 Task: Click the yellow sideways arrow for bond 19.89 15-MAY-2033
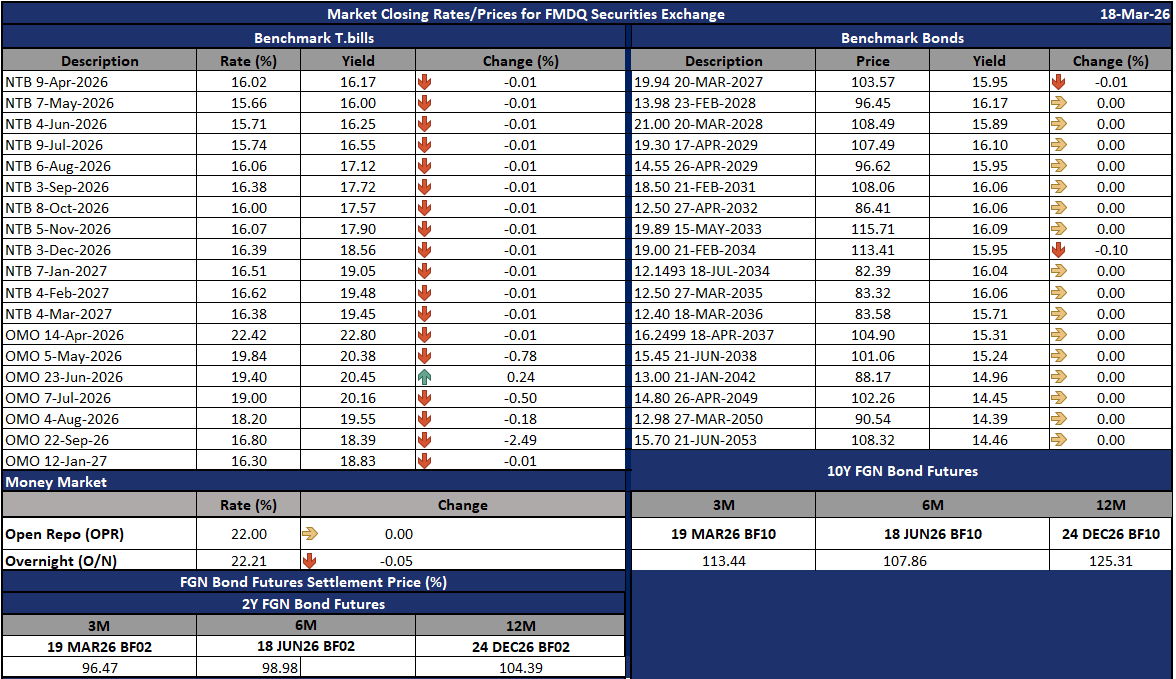pos(1058,229)
